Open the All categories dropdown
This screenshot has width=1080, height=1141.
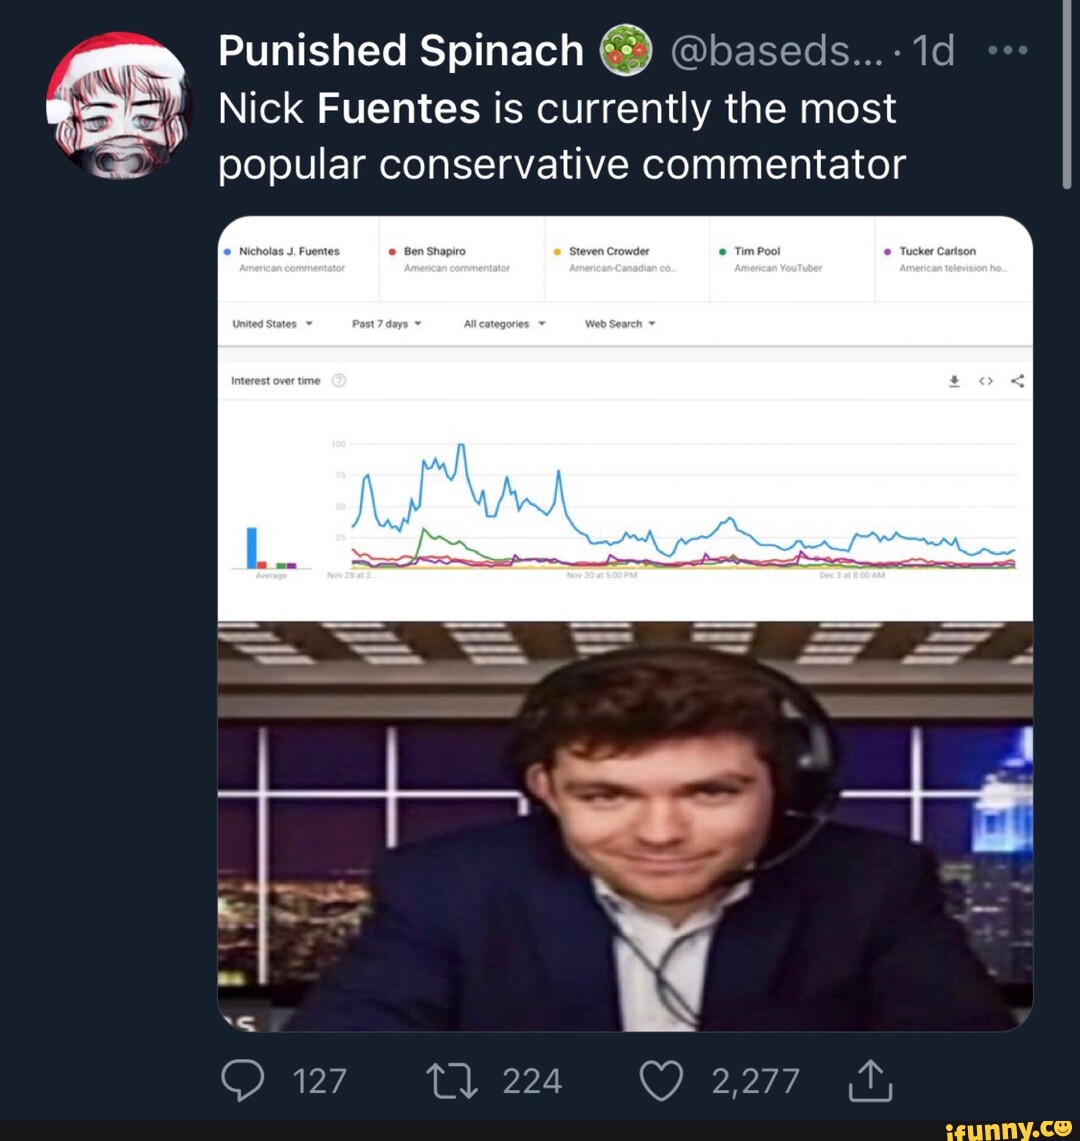502,323
